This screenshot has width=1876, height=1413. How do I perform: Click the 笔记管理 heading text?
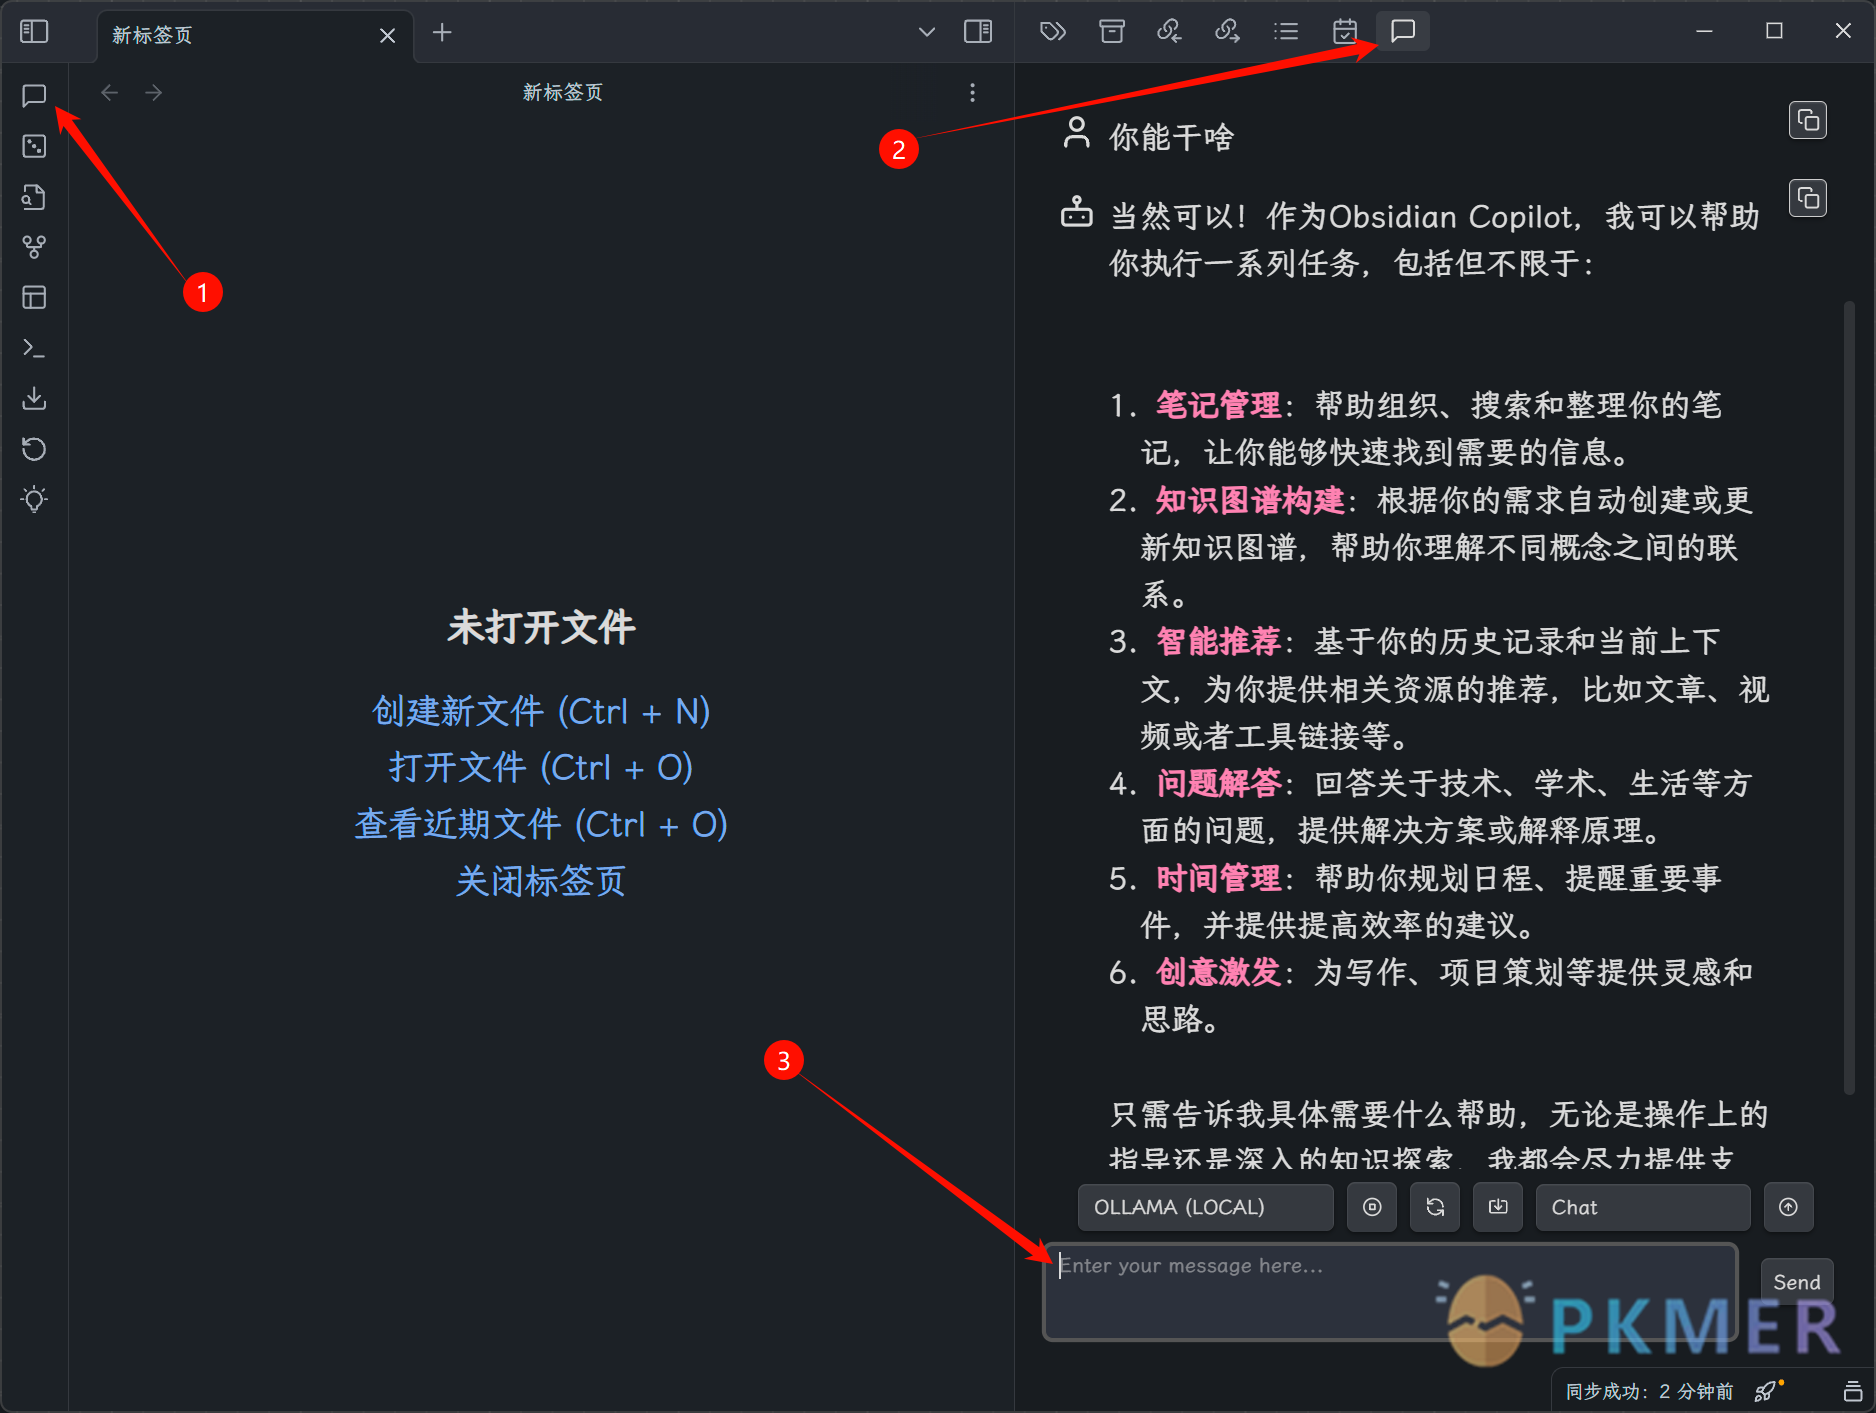click(1218, 405)
